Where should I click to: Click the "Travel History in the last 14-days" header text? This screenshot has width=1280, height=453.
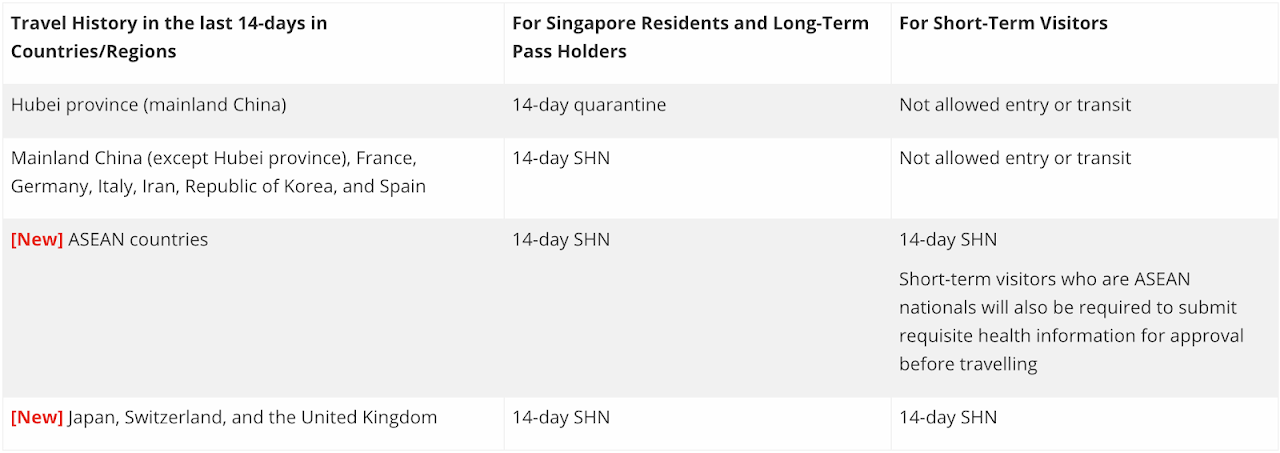coord(169,23)
